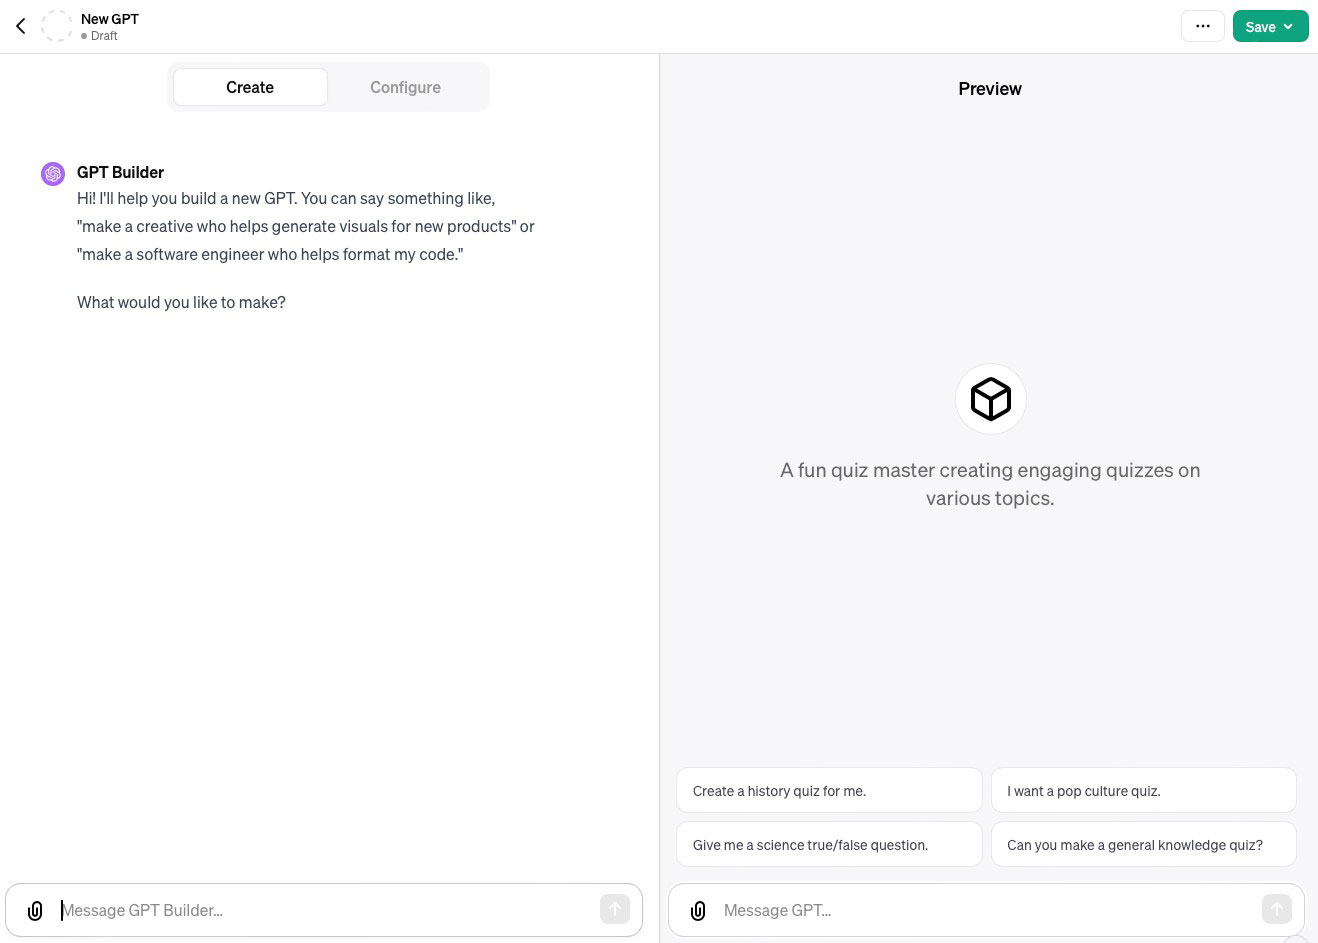Click the cube icon in Preview
This screenshot has height=943, width=1318.
[x=991, y=399]
